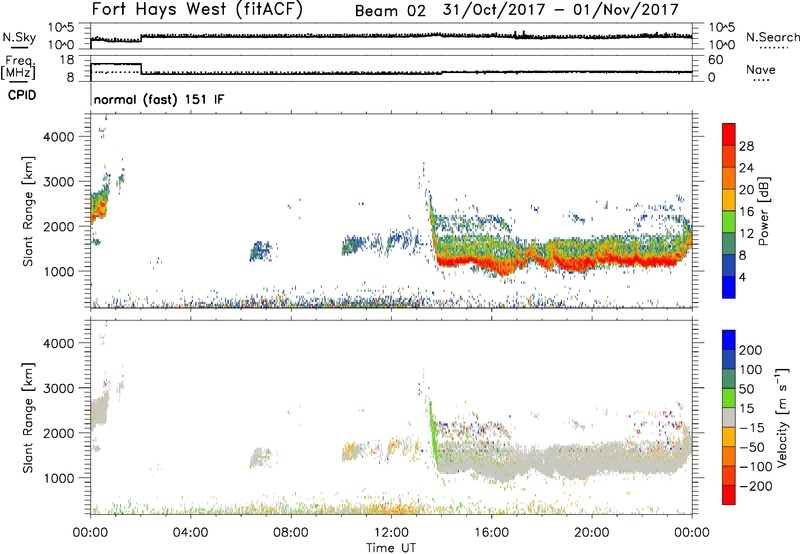This screenshot has height=554, width=800.
Task: Click the high-power echo patch near 00:00 at 2500 km
Action: tap(99, 207)
